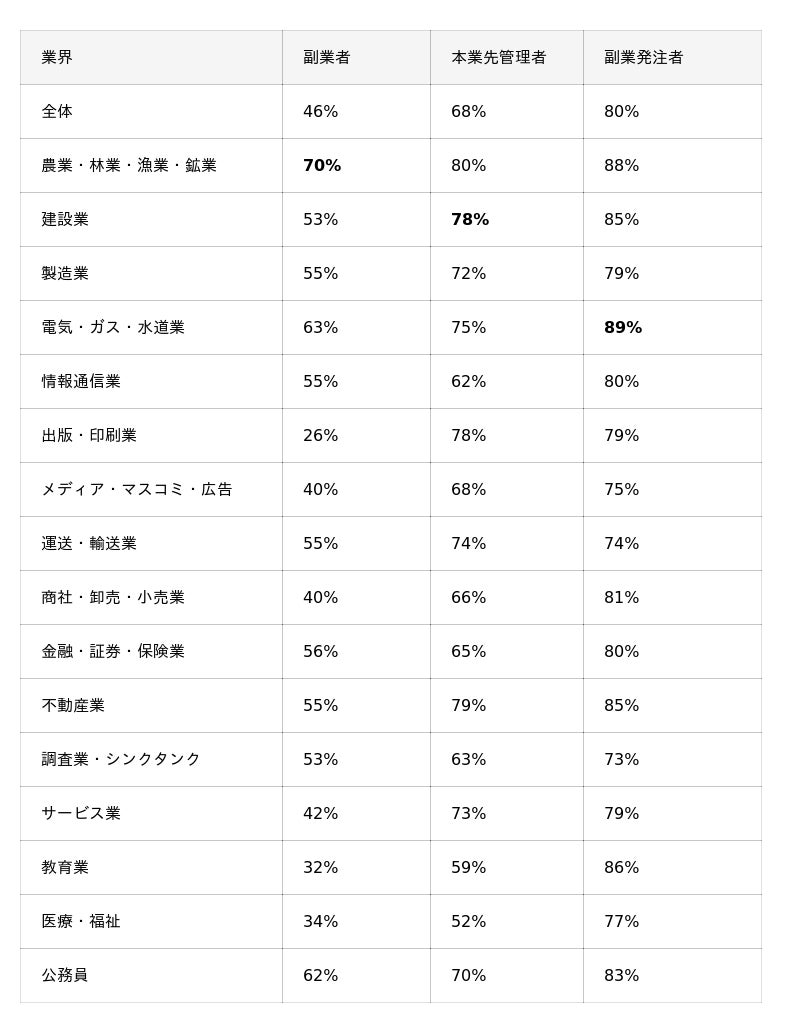Click the 副業者 column header

click(327, 58)
